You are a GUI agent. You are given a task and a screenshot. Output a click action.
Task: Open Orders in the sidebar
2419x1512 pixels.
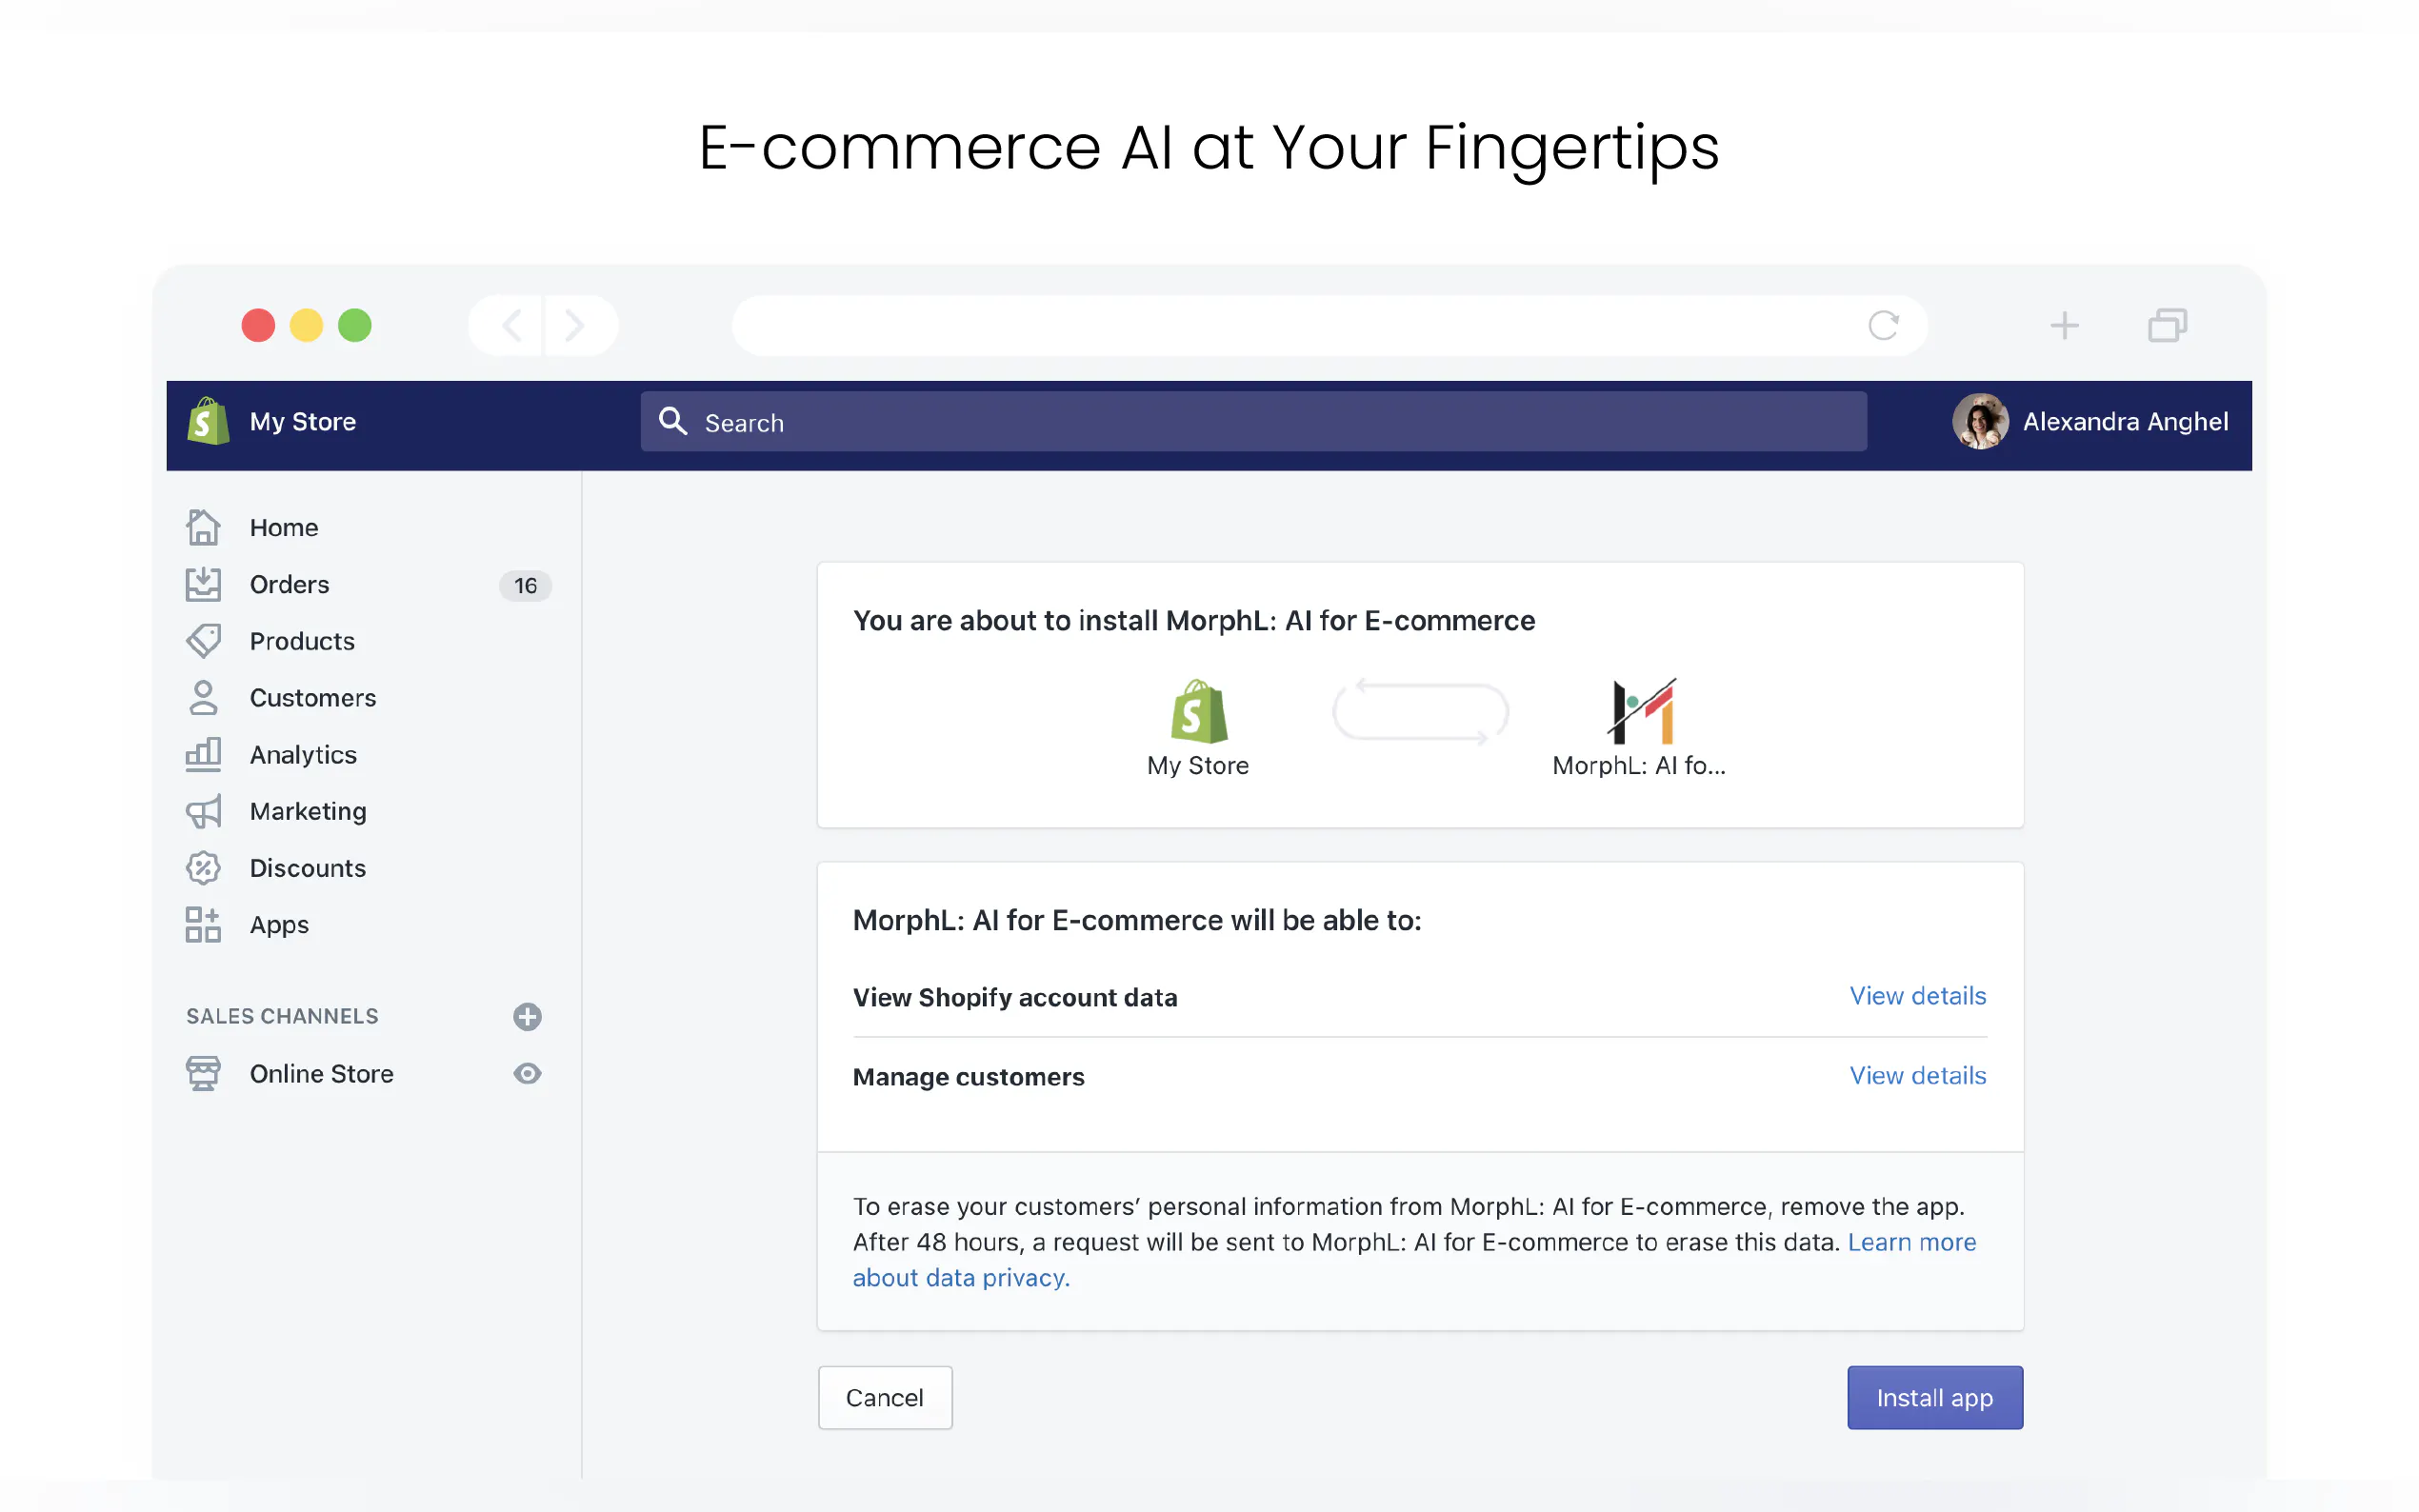pyautogui.click(x=289, y=585)
